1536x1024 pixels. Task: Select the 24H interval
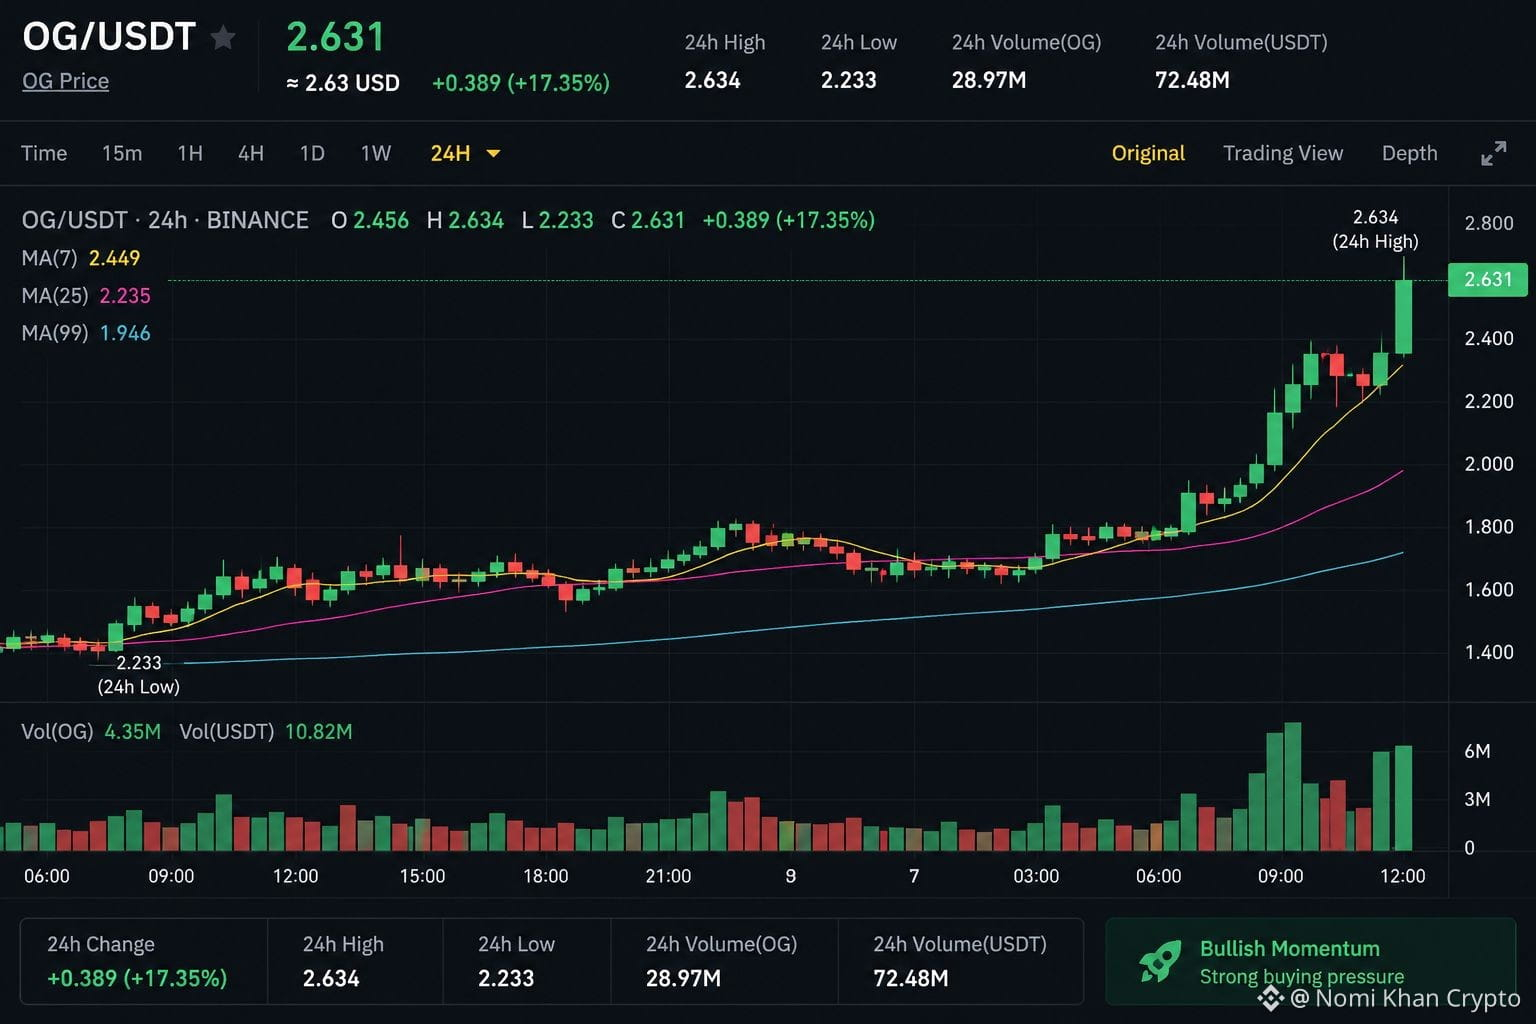(450, 153)
